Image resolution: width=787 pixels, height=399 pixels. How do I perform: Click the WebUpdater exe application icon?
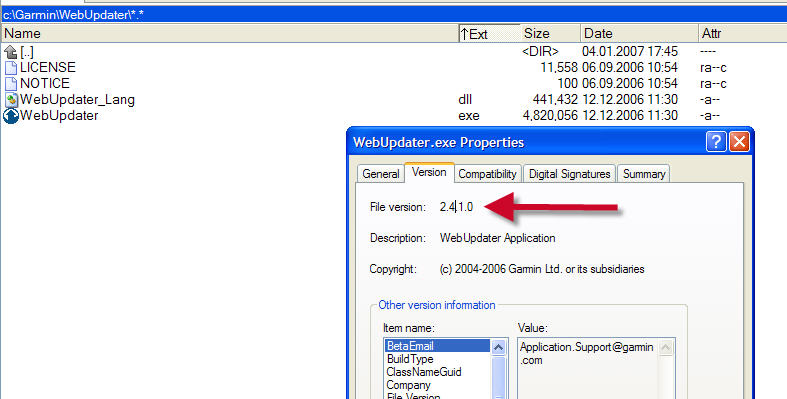coord(11,116)
